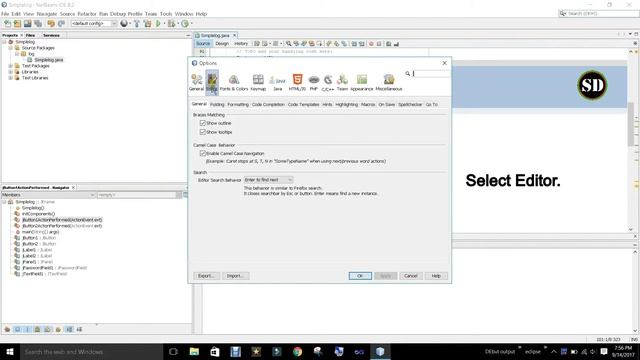
Task: Click Windows taskbar search box
Action: coord(92,351)
